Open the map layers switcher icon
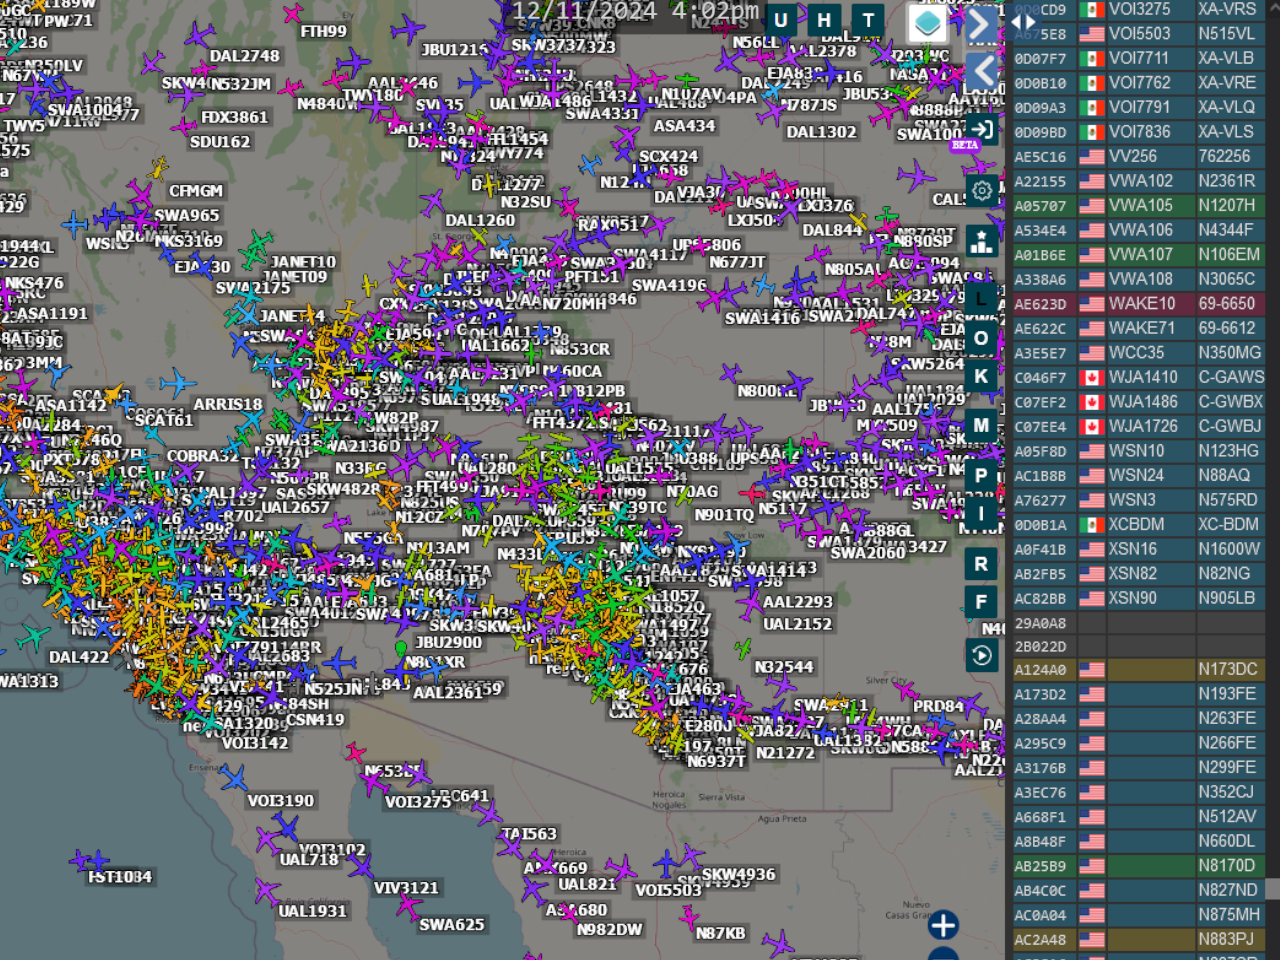 [928, 23]
